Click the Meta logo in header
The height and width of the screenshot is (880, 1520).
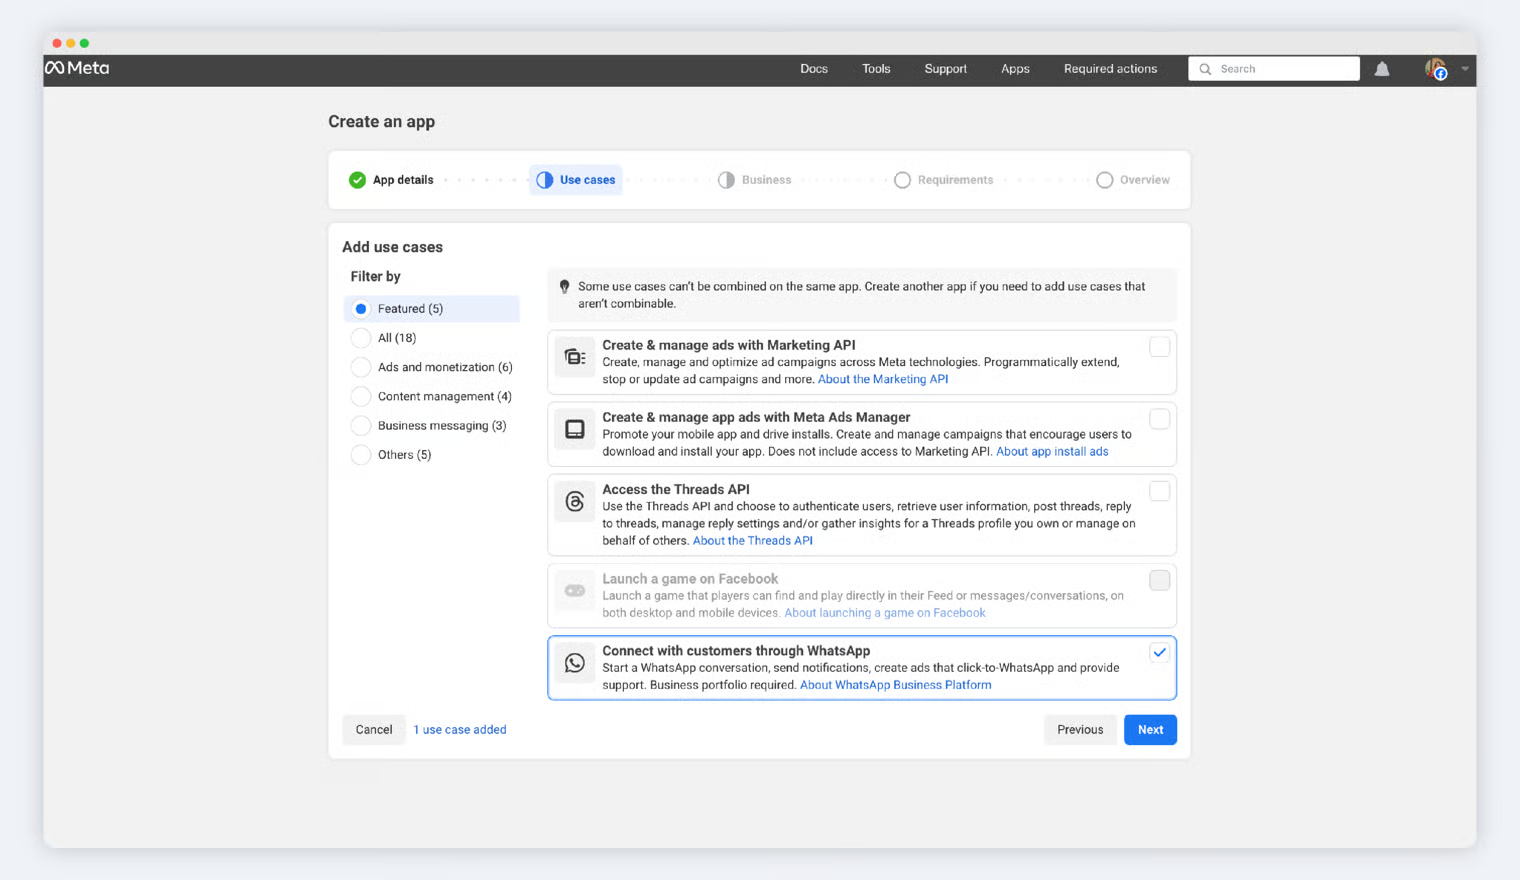point(77,68)
